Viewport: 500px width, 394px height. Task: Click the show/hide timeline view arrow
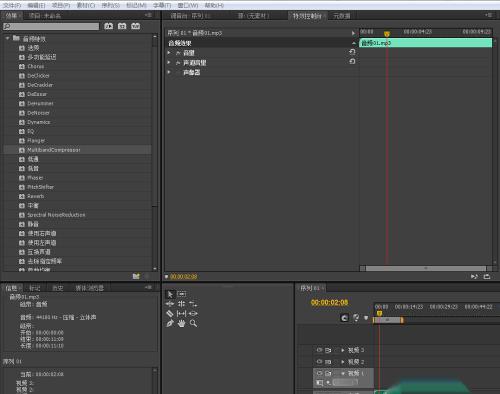click(353, 33)
